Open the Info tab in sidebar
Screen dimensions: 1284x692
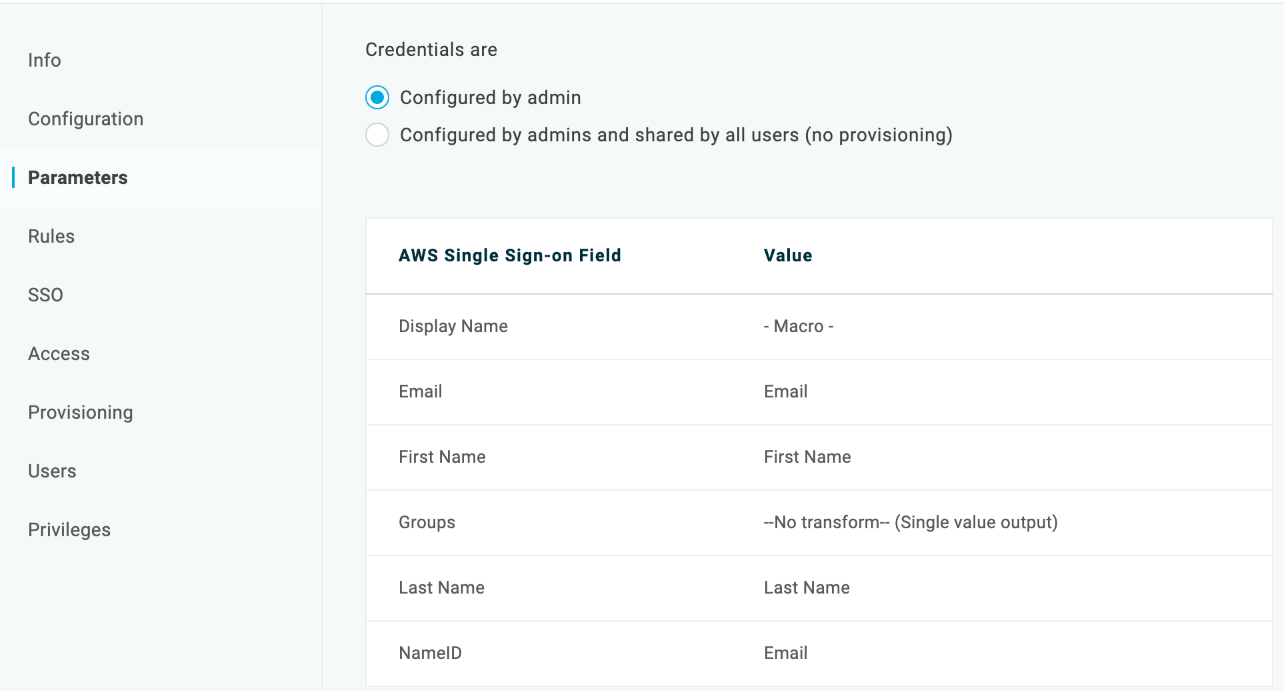[x=44, y=60]
